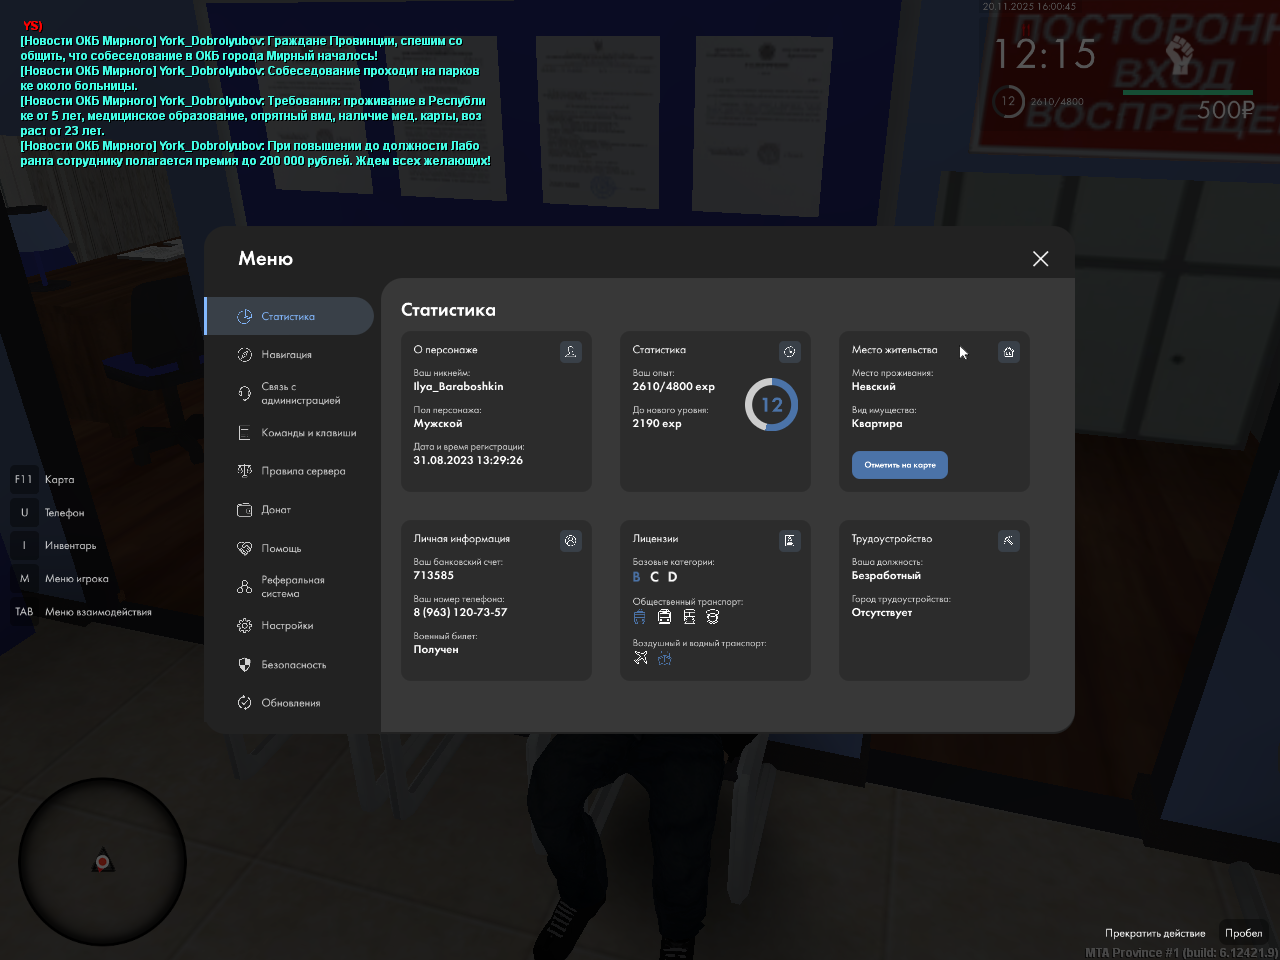1280x960 pixels.
Task: Click the house icon on Место жительства card
Action: tap(1008, 351)
